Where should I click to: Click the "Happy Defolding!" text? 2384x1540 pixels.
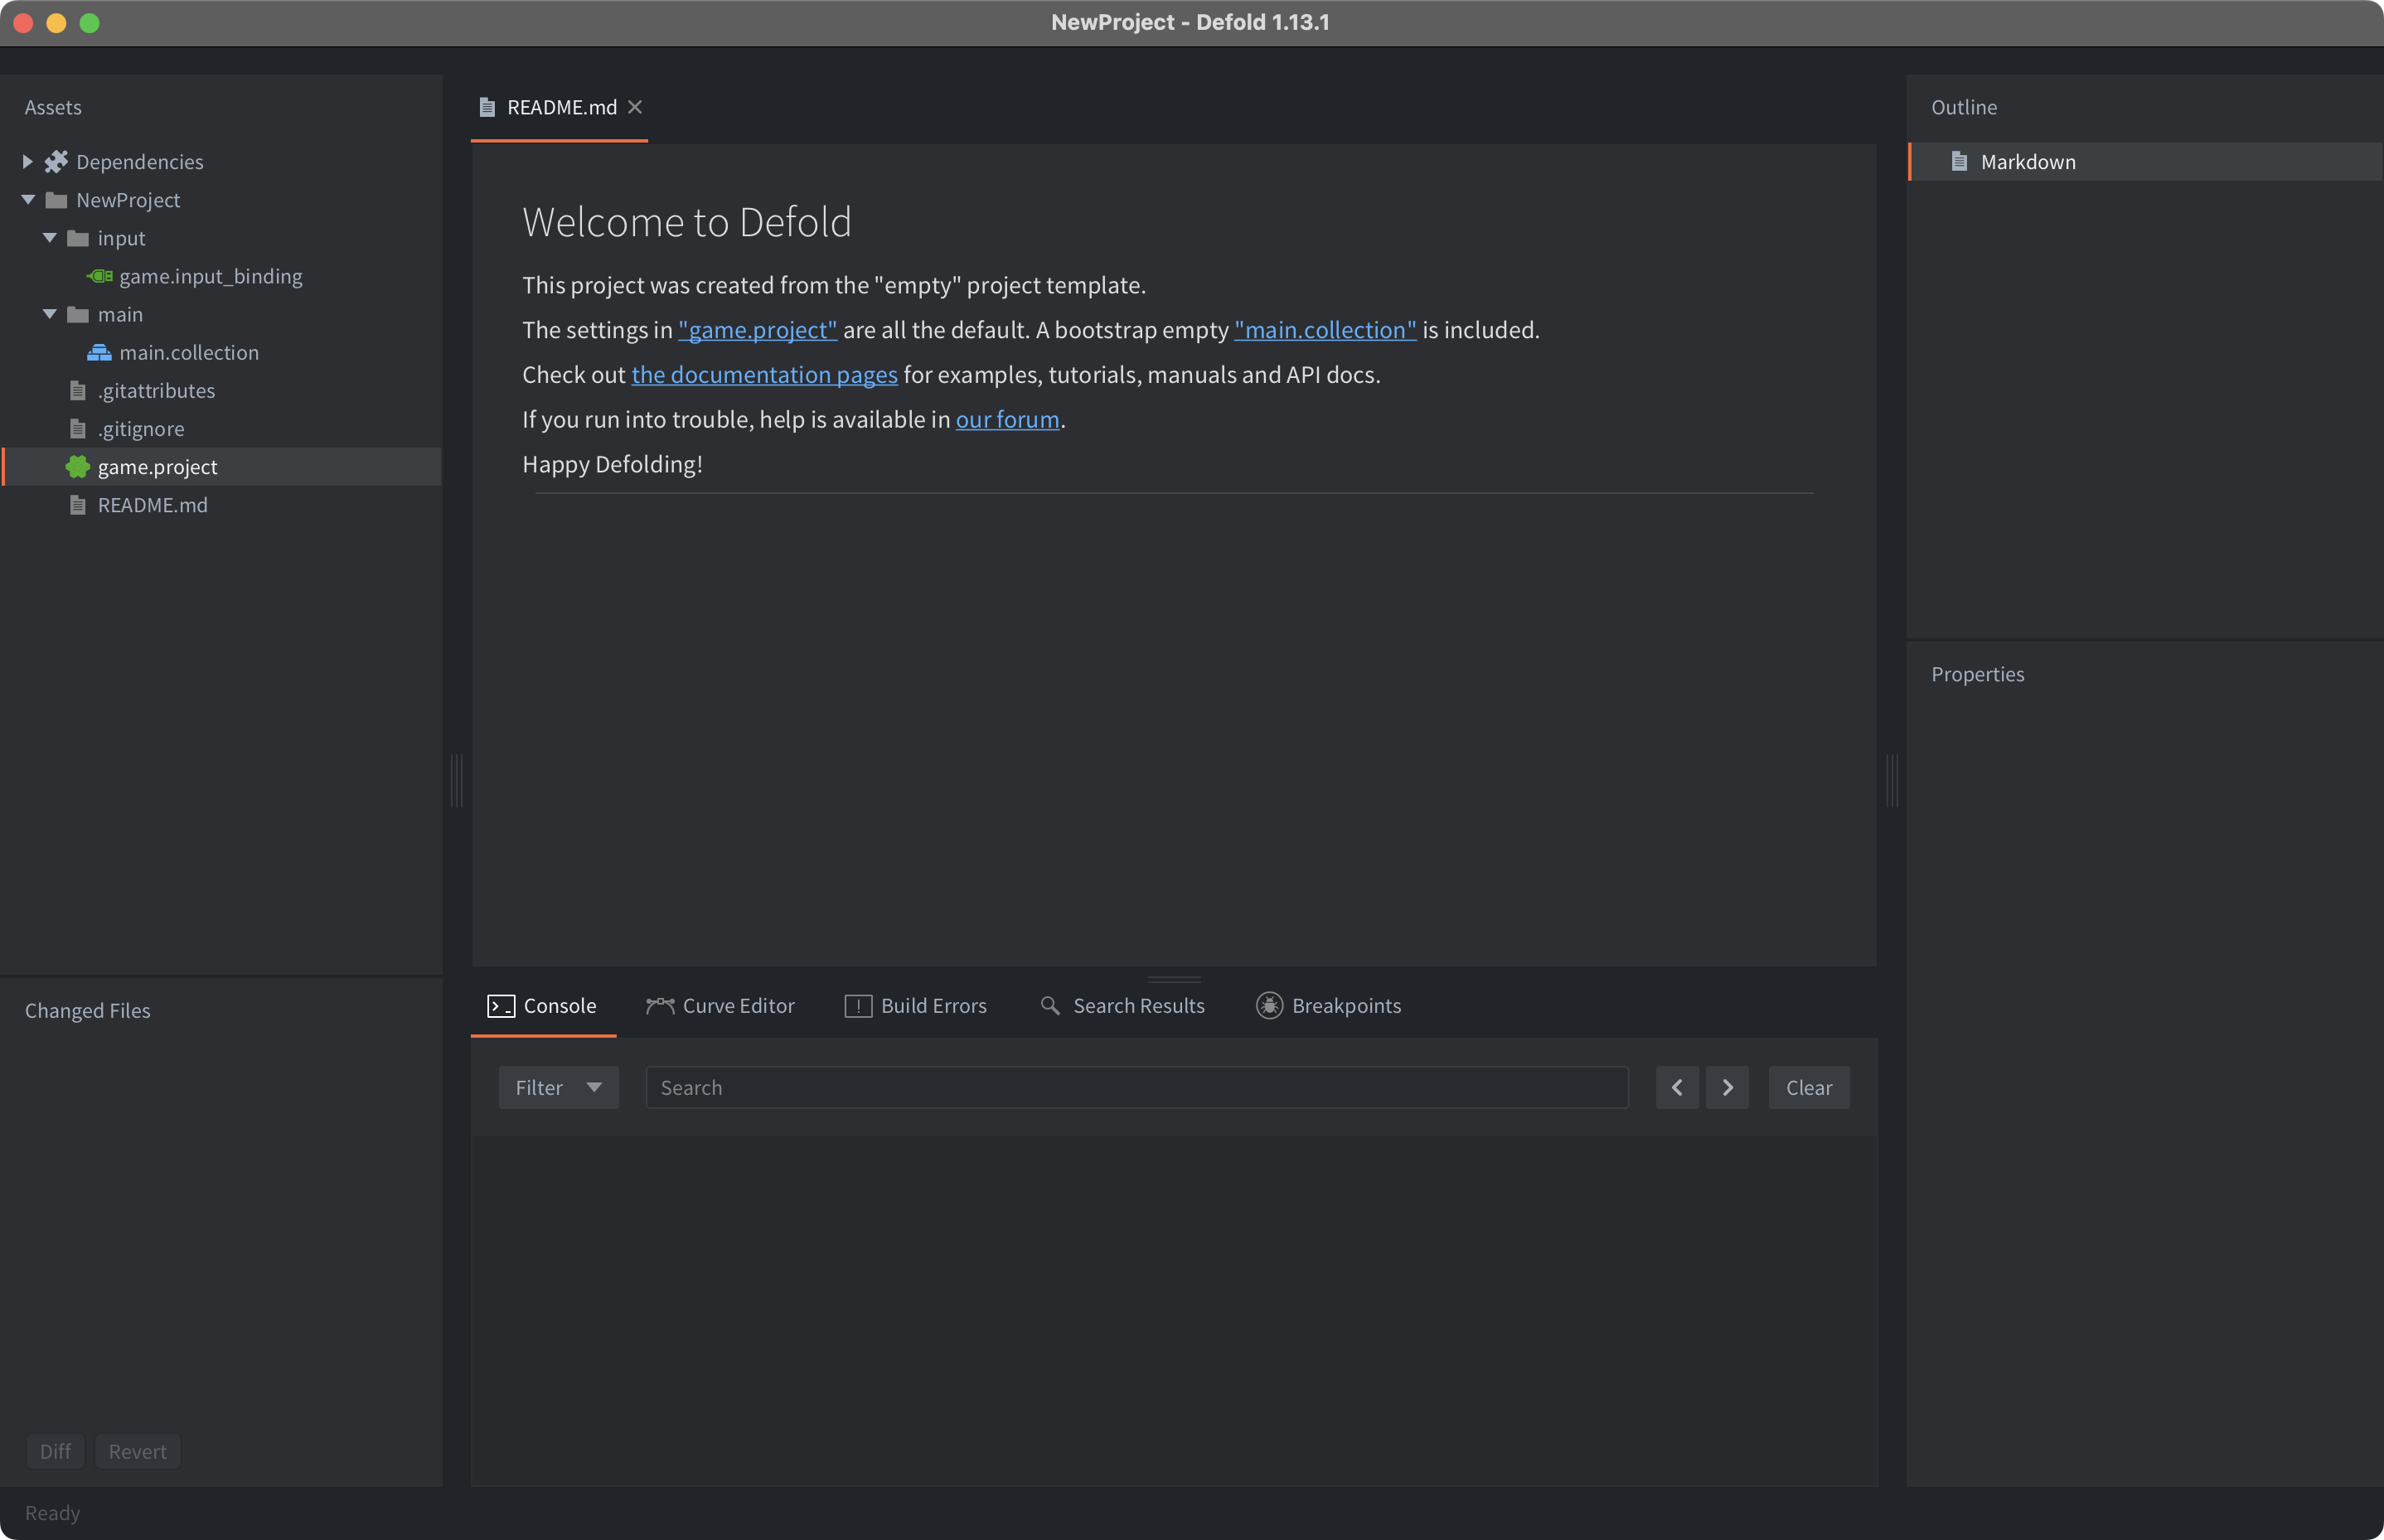coord(612,464)
